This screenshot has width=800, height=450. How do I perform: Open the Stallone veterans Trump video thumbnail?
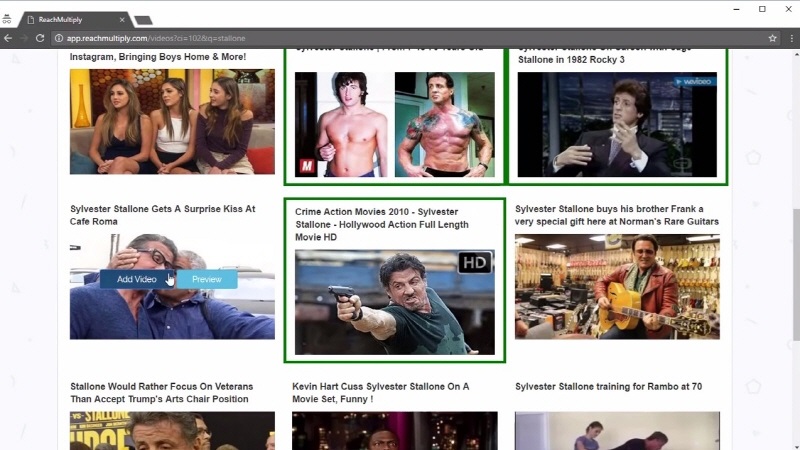click(x=172, y=431)
